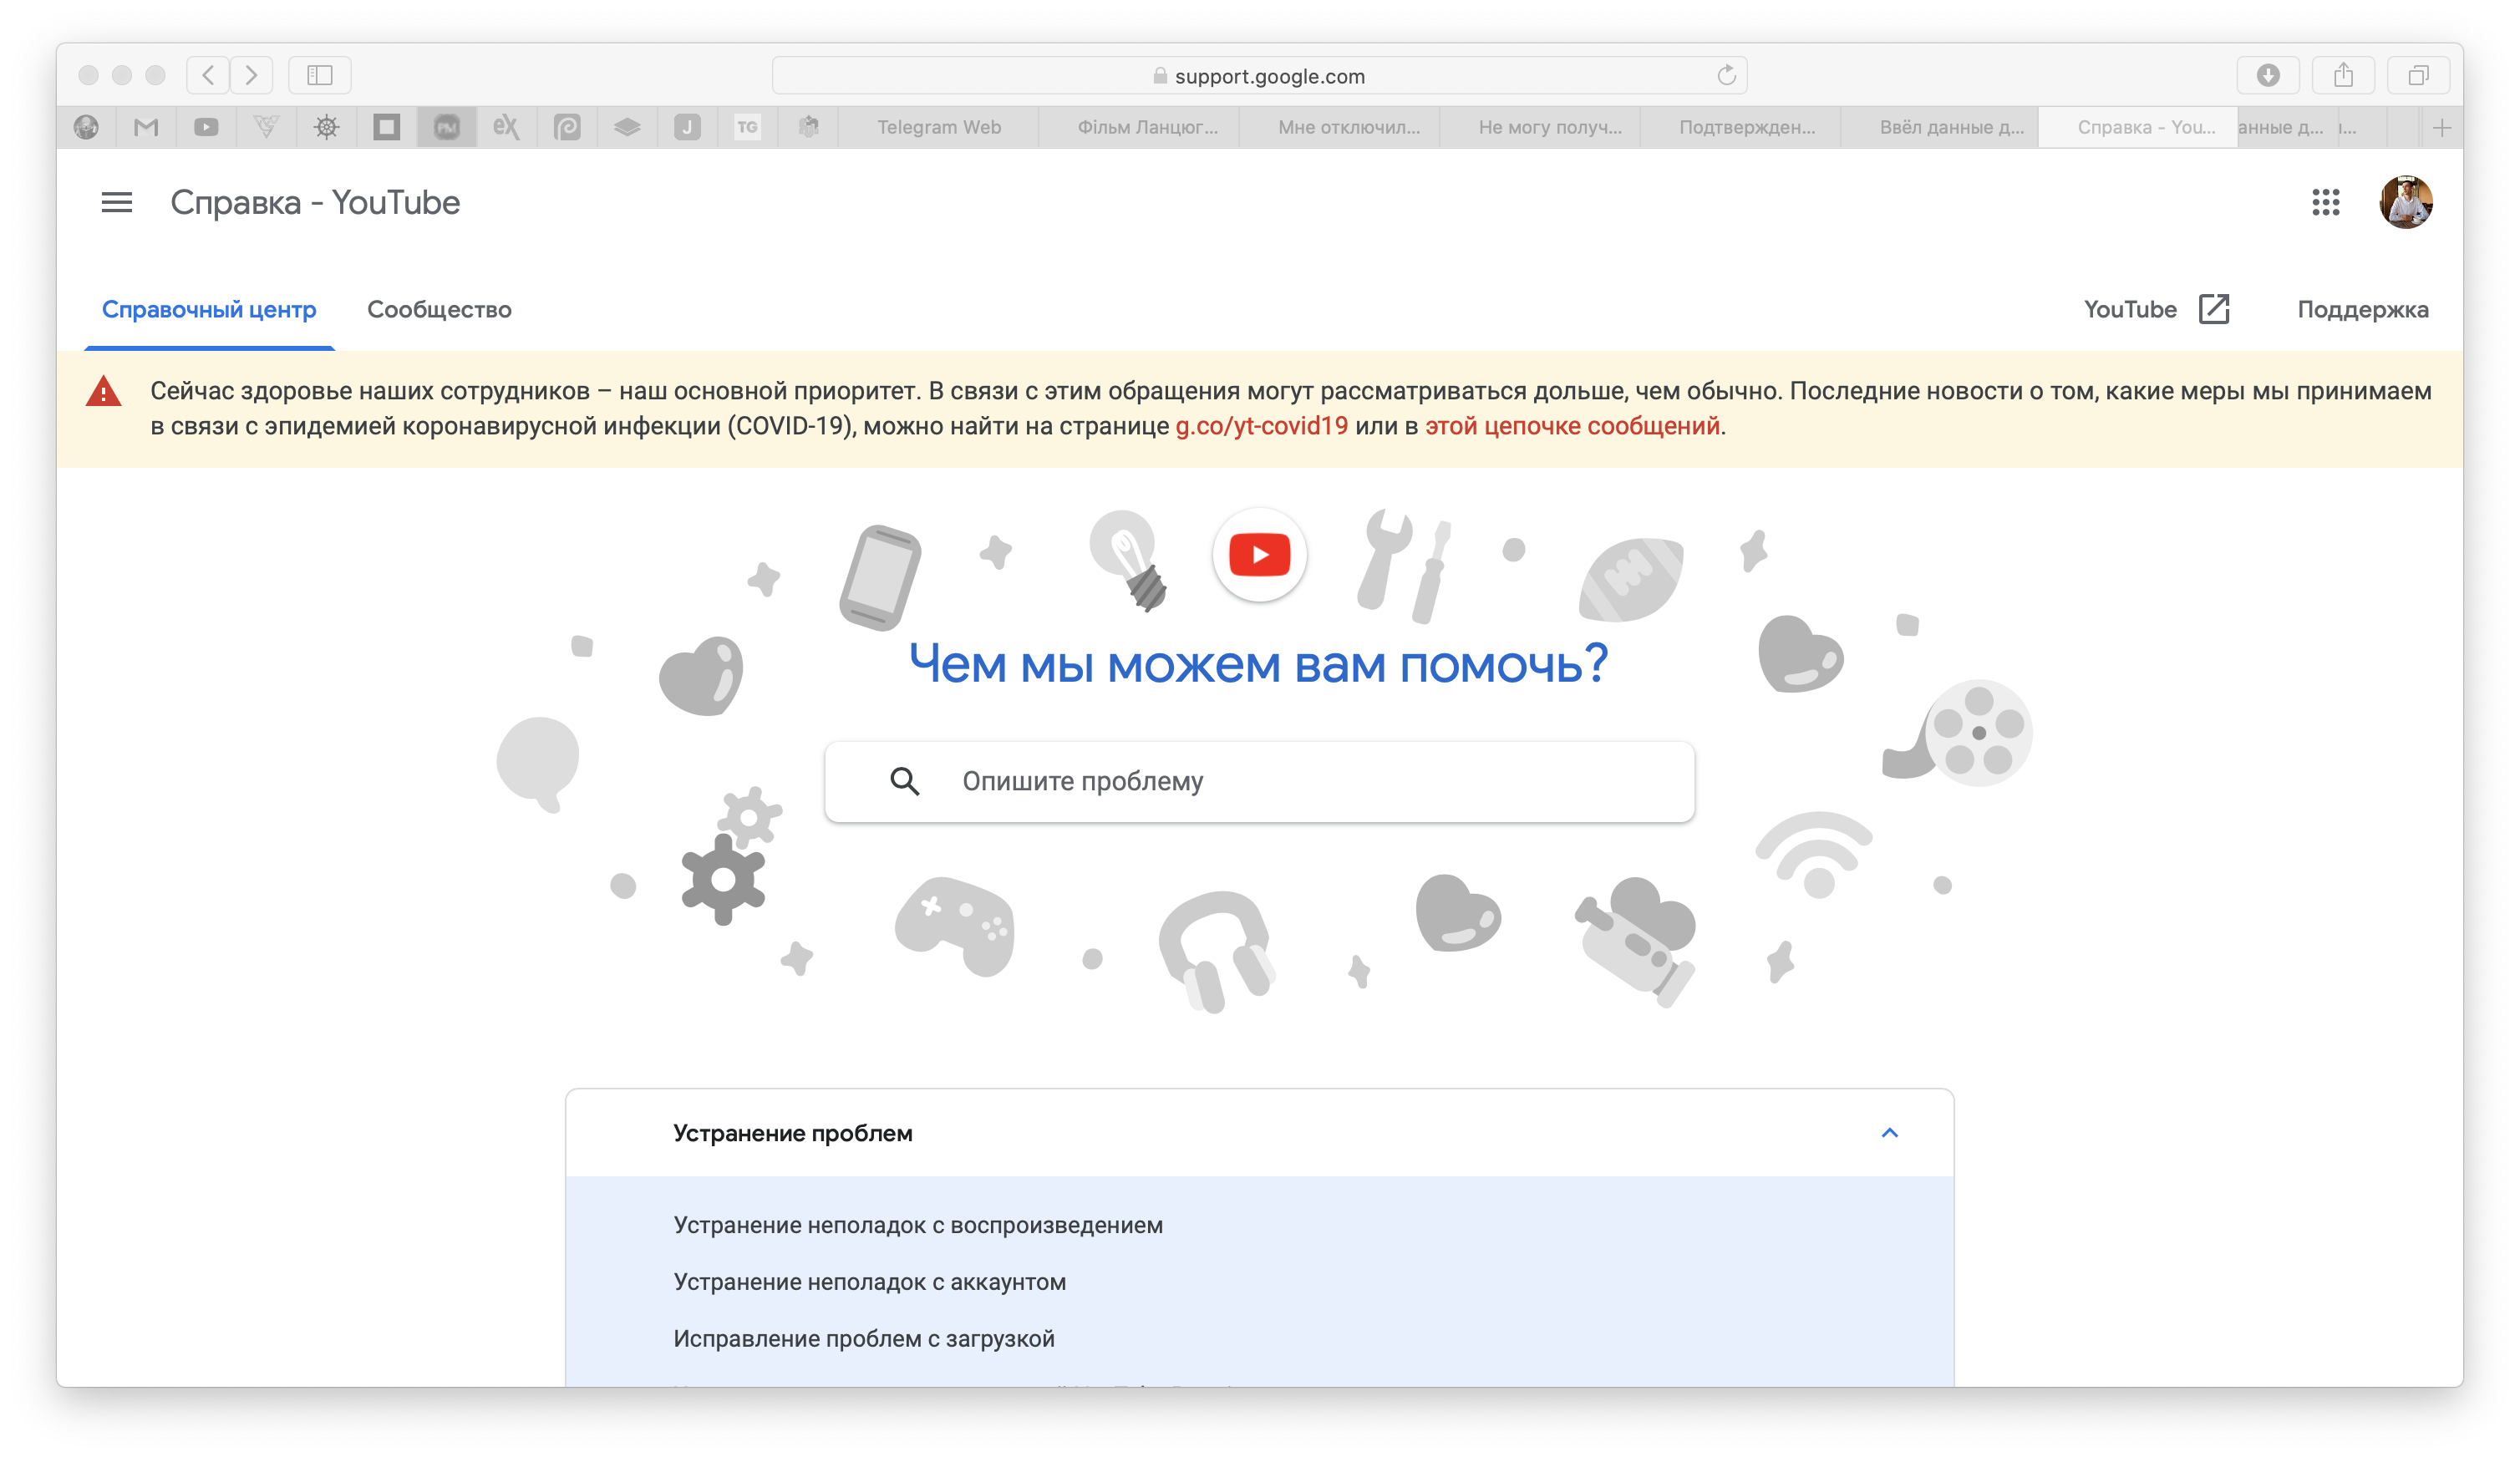
Task: Click the search magnifier icon
Action: (x=904, y=781)
